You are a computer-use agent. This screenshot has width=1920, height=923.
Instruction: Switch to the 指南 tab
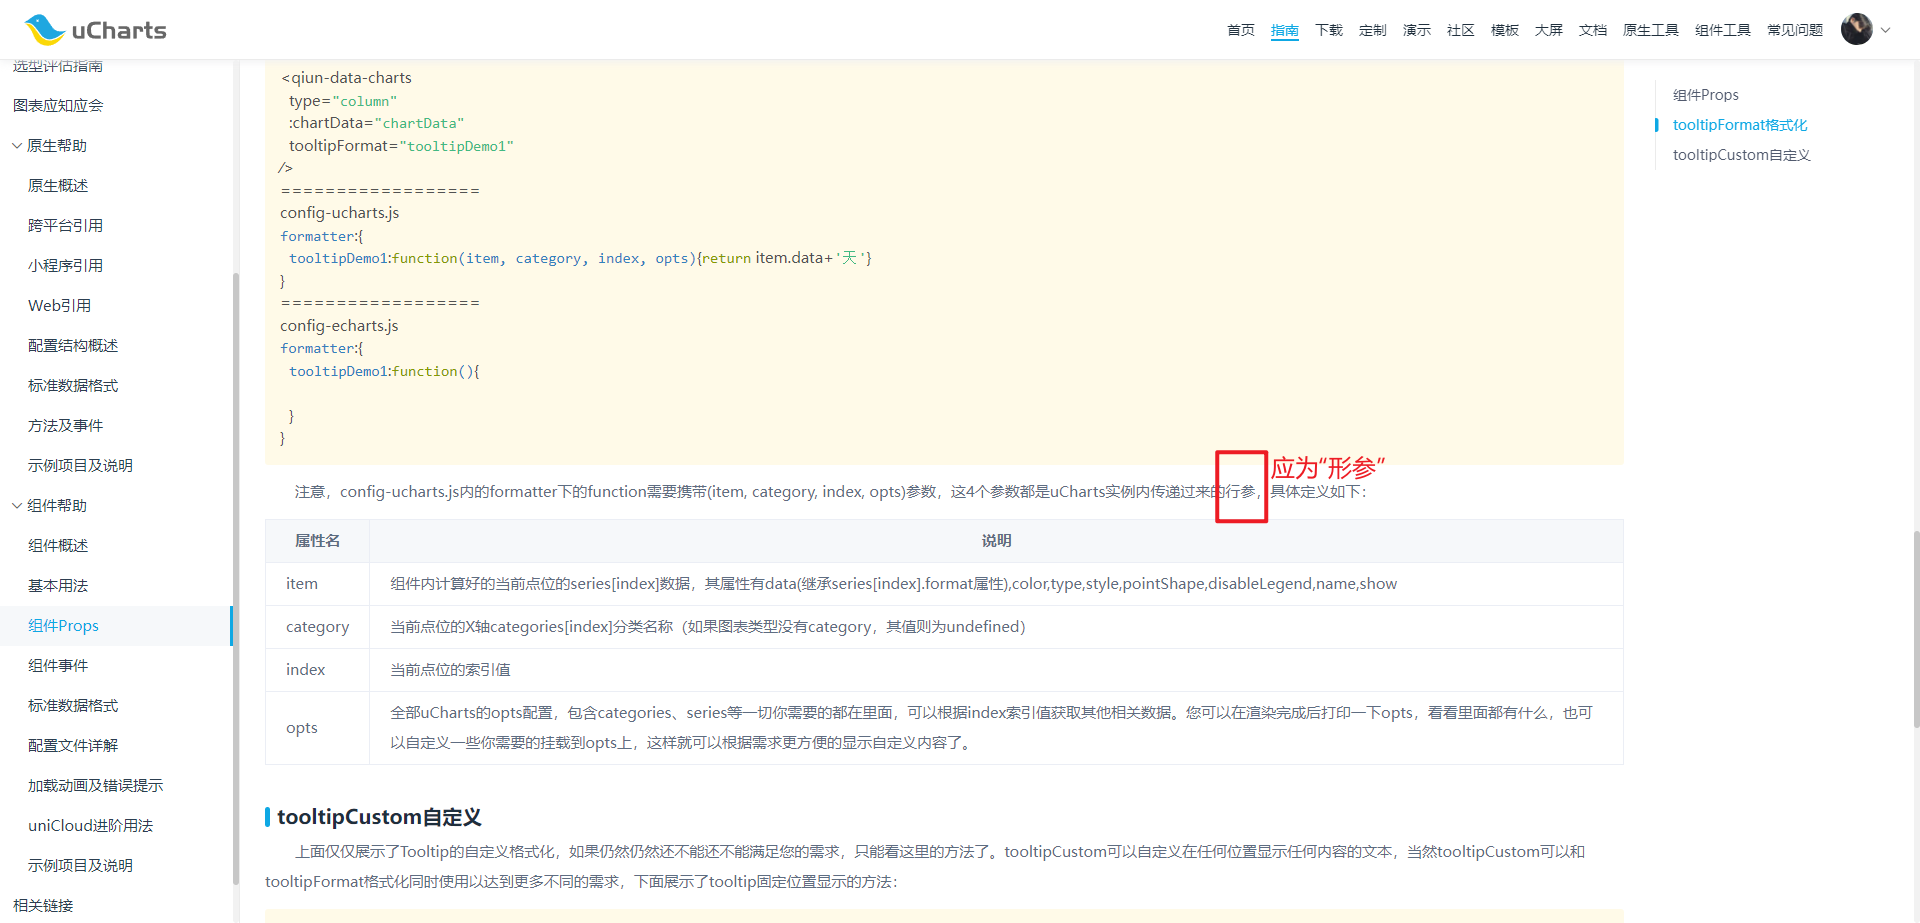pyautogui.click(x=1284, y=30)
